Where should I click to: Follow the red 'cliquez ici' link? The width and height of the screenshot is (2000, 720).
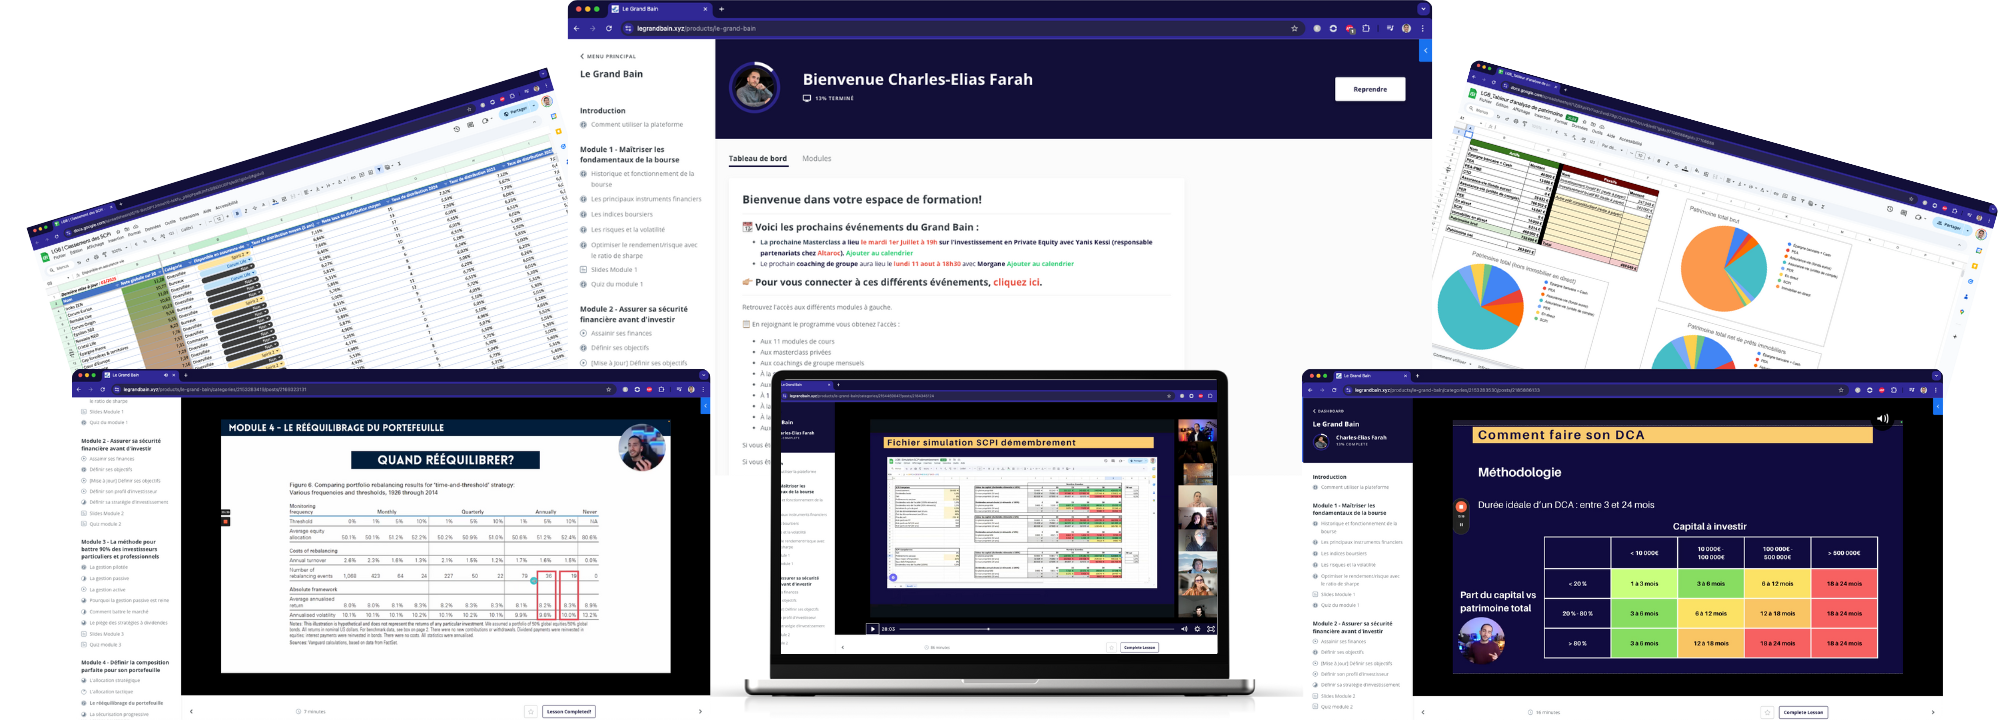point(1017,282)
